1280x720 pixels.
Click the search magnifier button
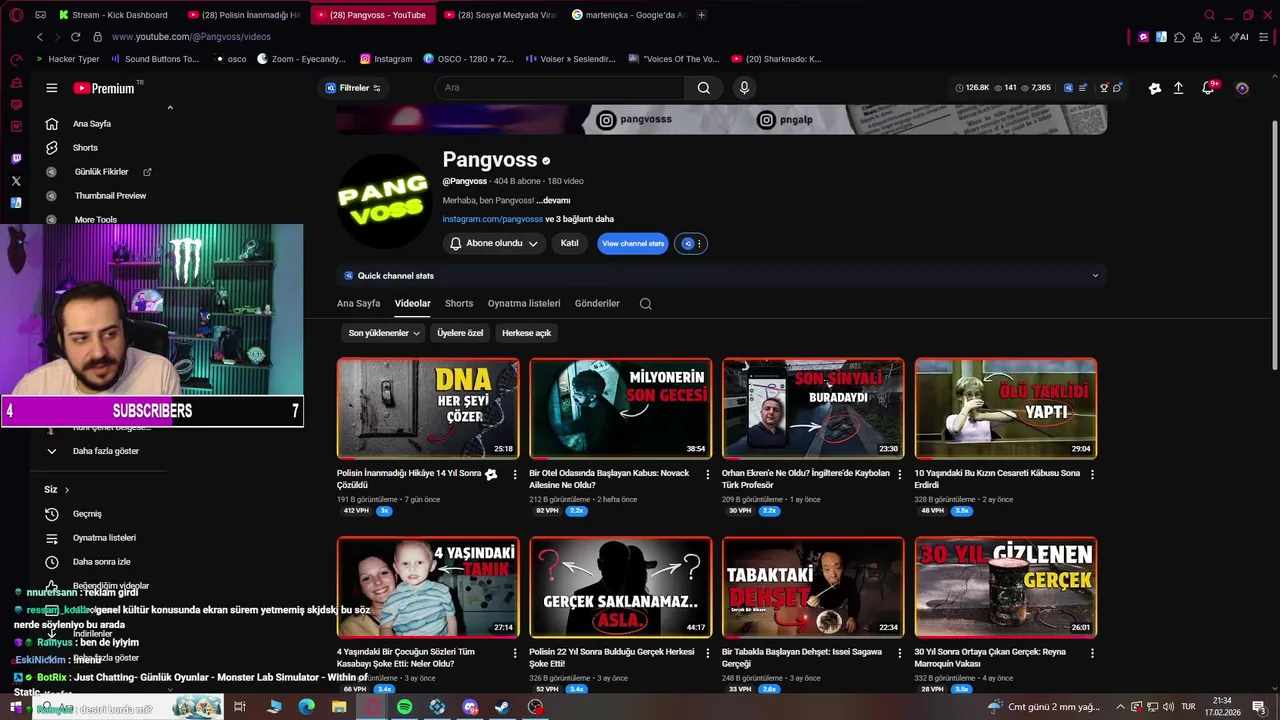(x=704, y=88)
